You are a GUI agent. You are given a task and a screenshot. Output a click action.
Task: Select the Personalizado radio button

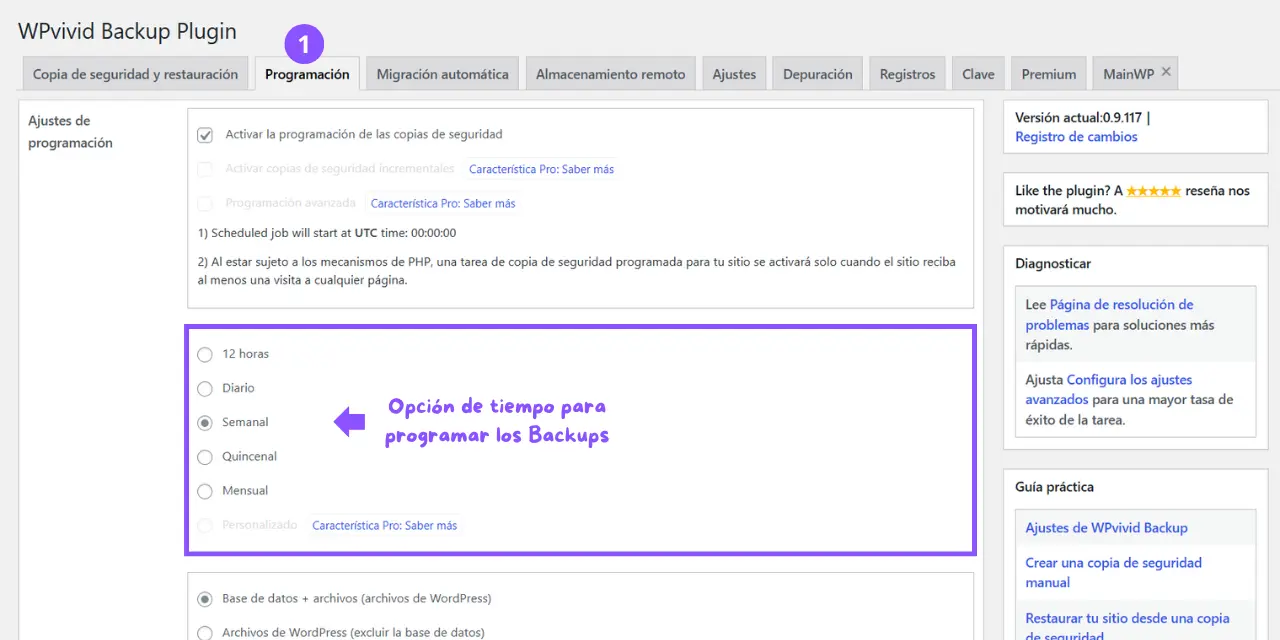[x=205, y=525]
